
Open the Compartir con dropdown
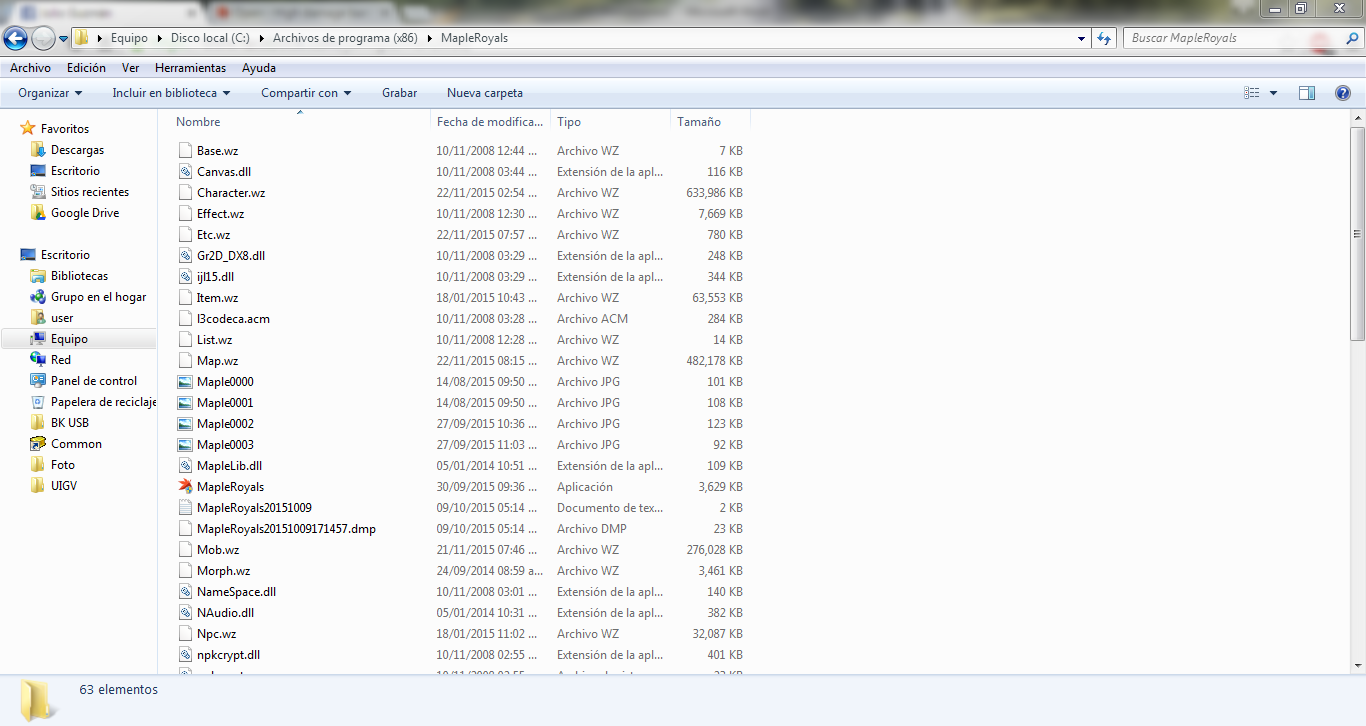point(306,93)
